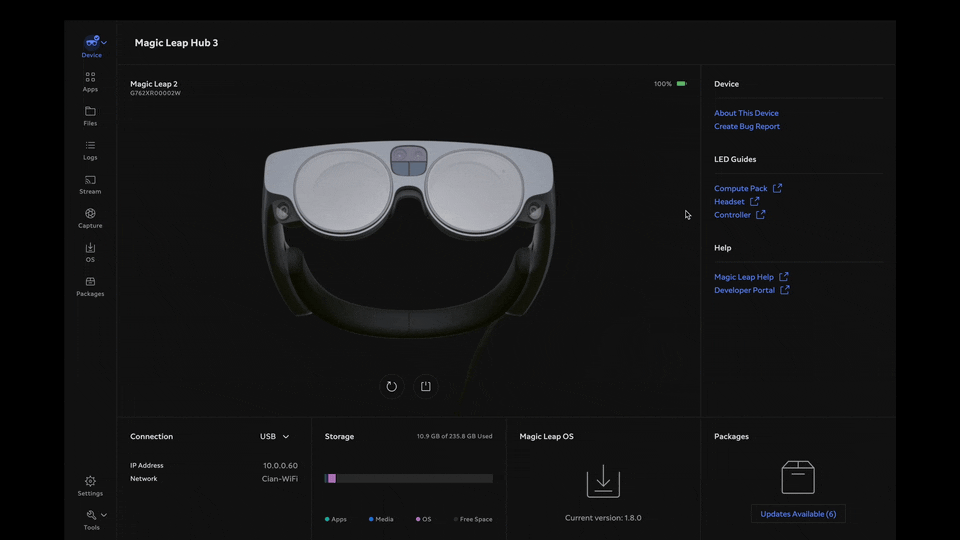Image resolution: width=960 pixels, height=540 pixels.
Task: Open the OS download section in sidebar
Action: tap(90, 252)
